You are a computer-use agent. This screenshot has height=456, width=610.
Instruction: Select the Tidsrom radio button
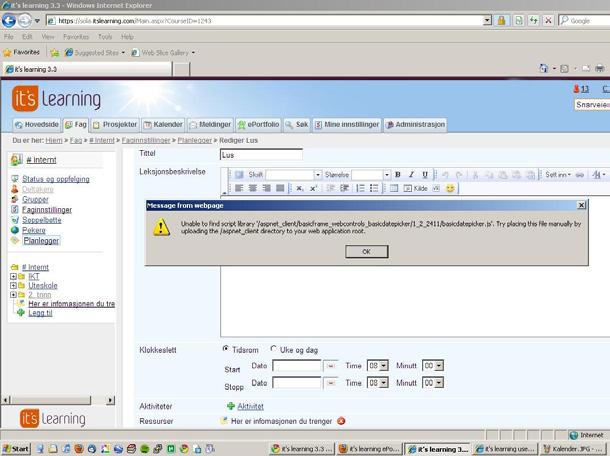pos(225,349)
